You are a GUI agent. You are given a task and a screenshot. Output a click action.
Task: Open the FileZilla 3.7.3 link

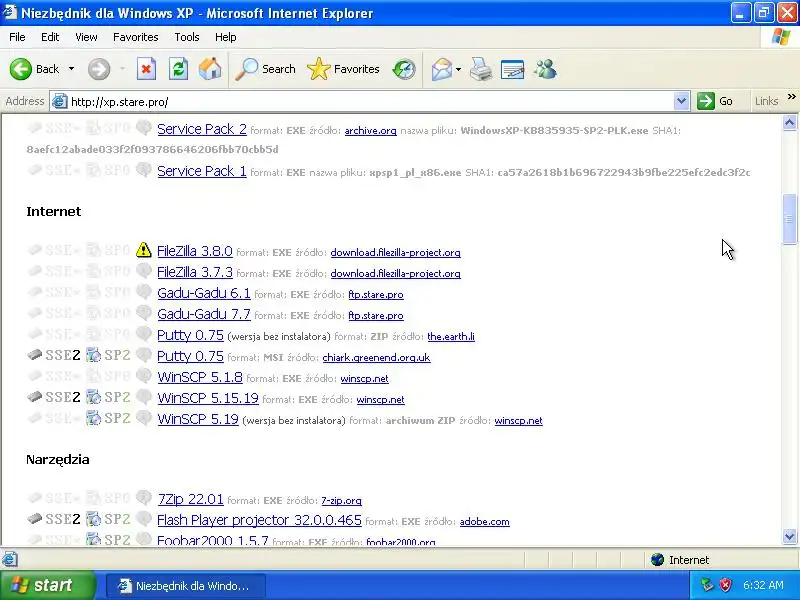point(194,272)
